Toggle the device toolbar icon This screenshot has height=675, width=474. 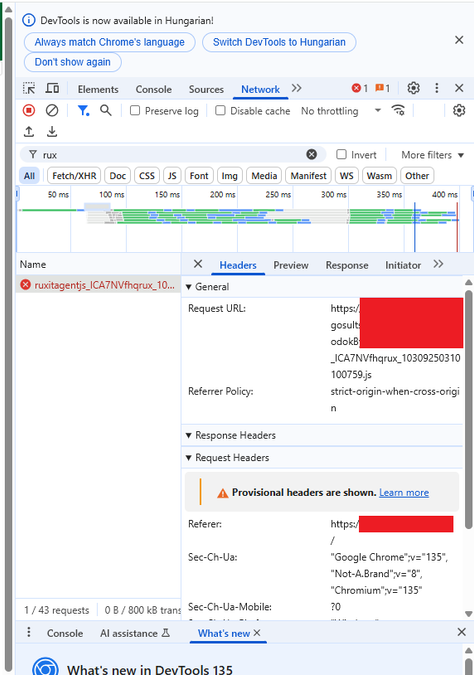52,88
